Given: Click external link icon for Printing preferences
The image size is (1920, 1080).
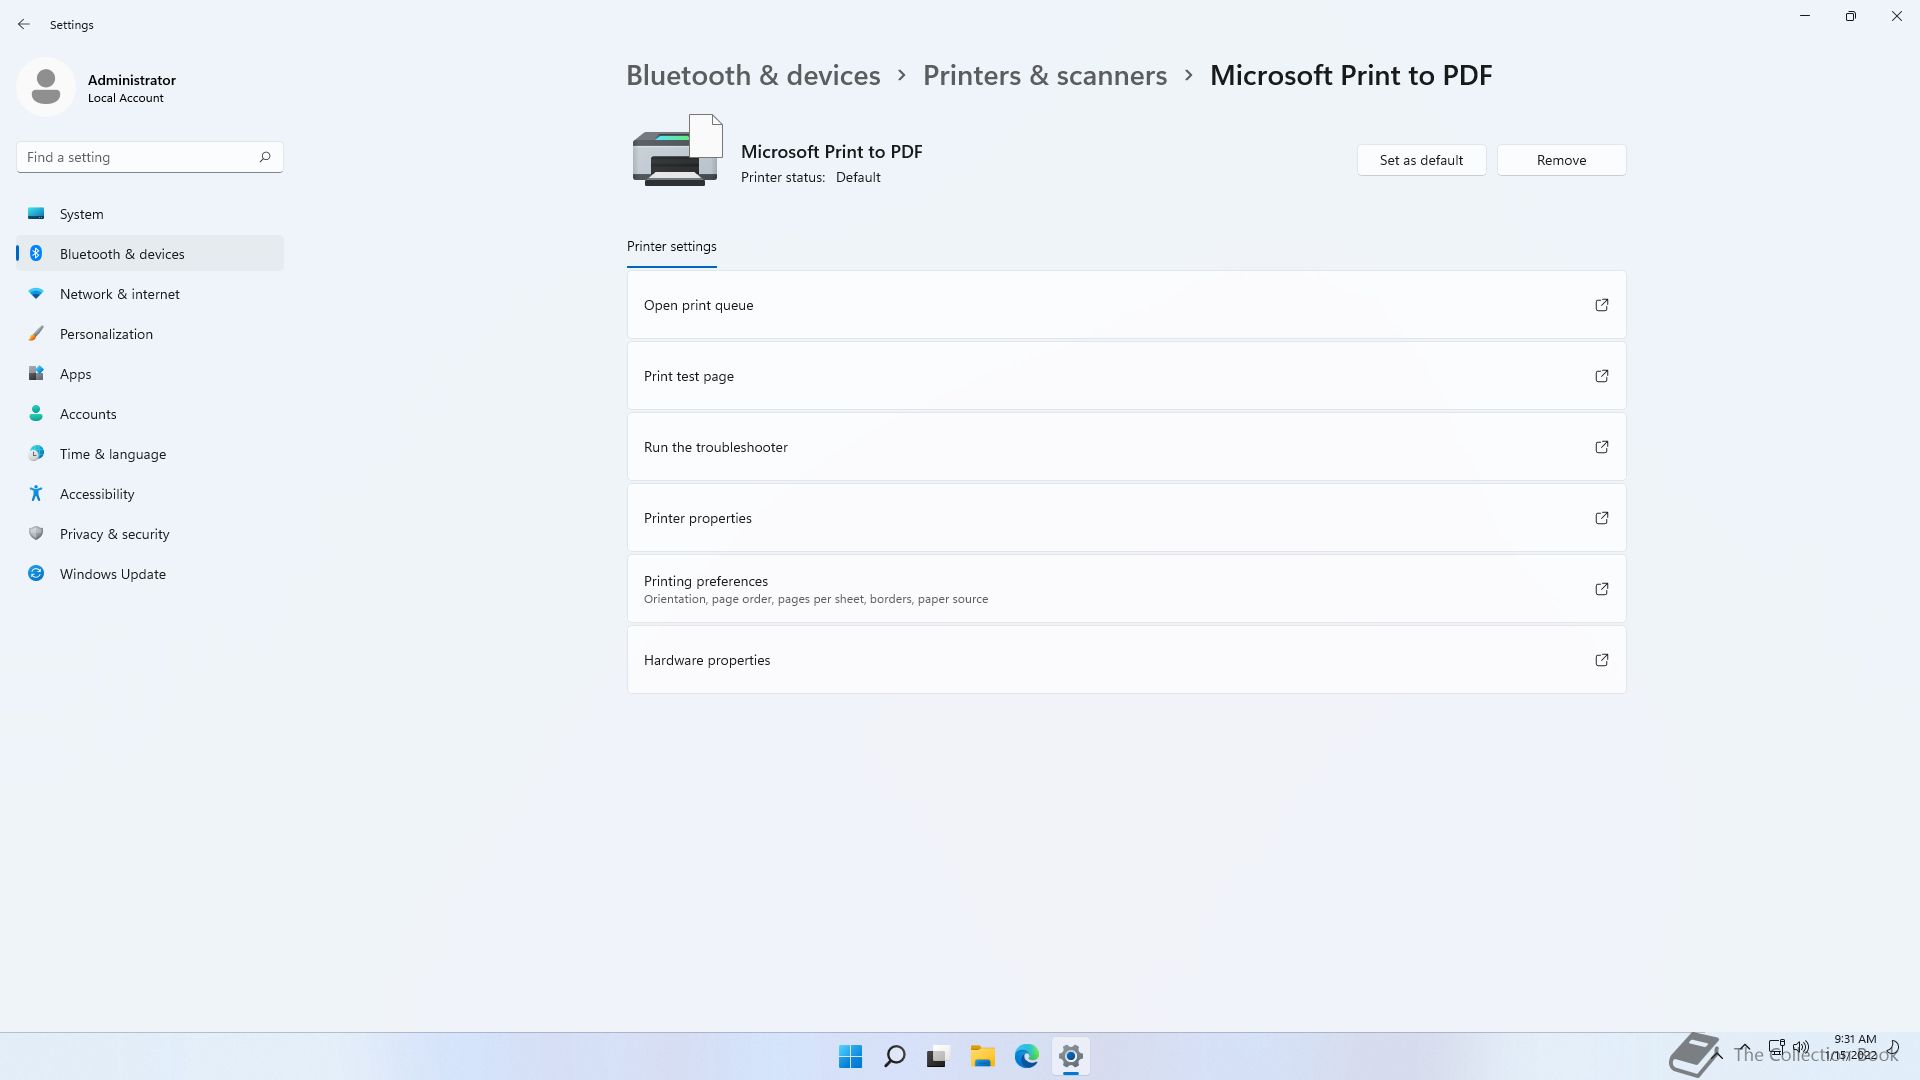Looking at the screenshot, I should [1602, 589].
